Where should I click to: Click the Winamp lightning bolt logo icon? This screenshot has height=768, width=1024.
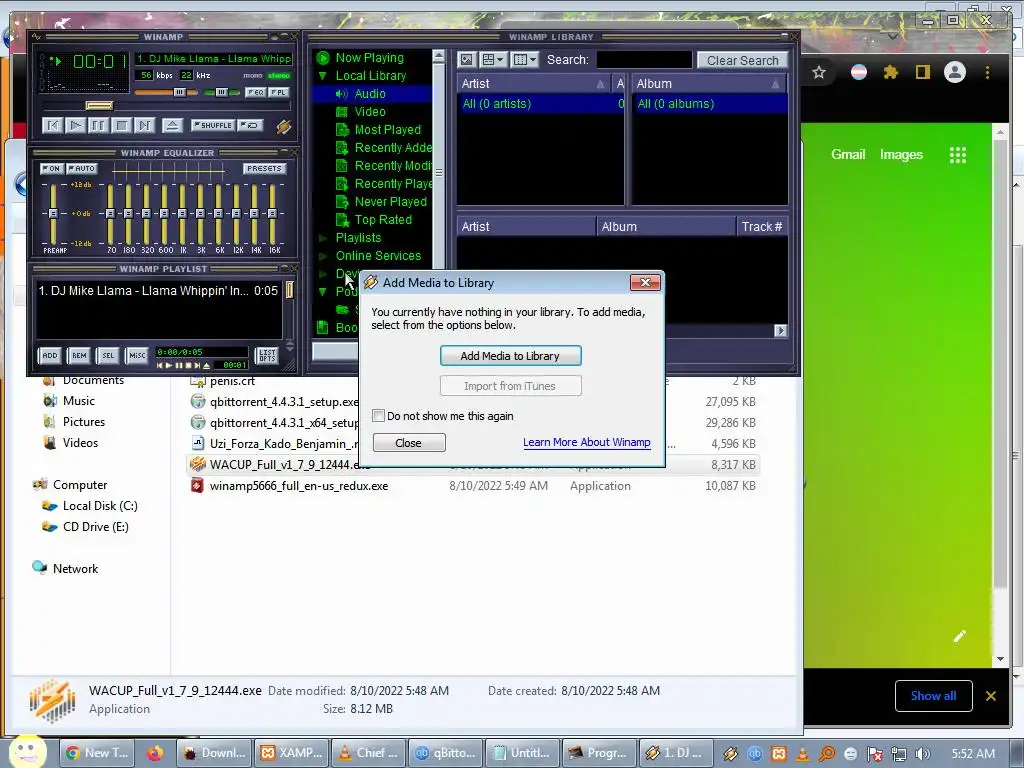(x=283, y=126)
